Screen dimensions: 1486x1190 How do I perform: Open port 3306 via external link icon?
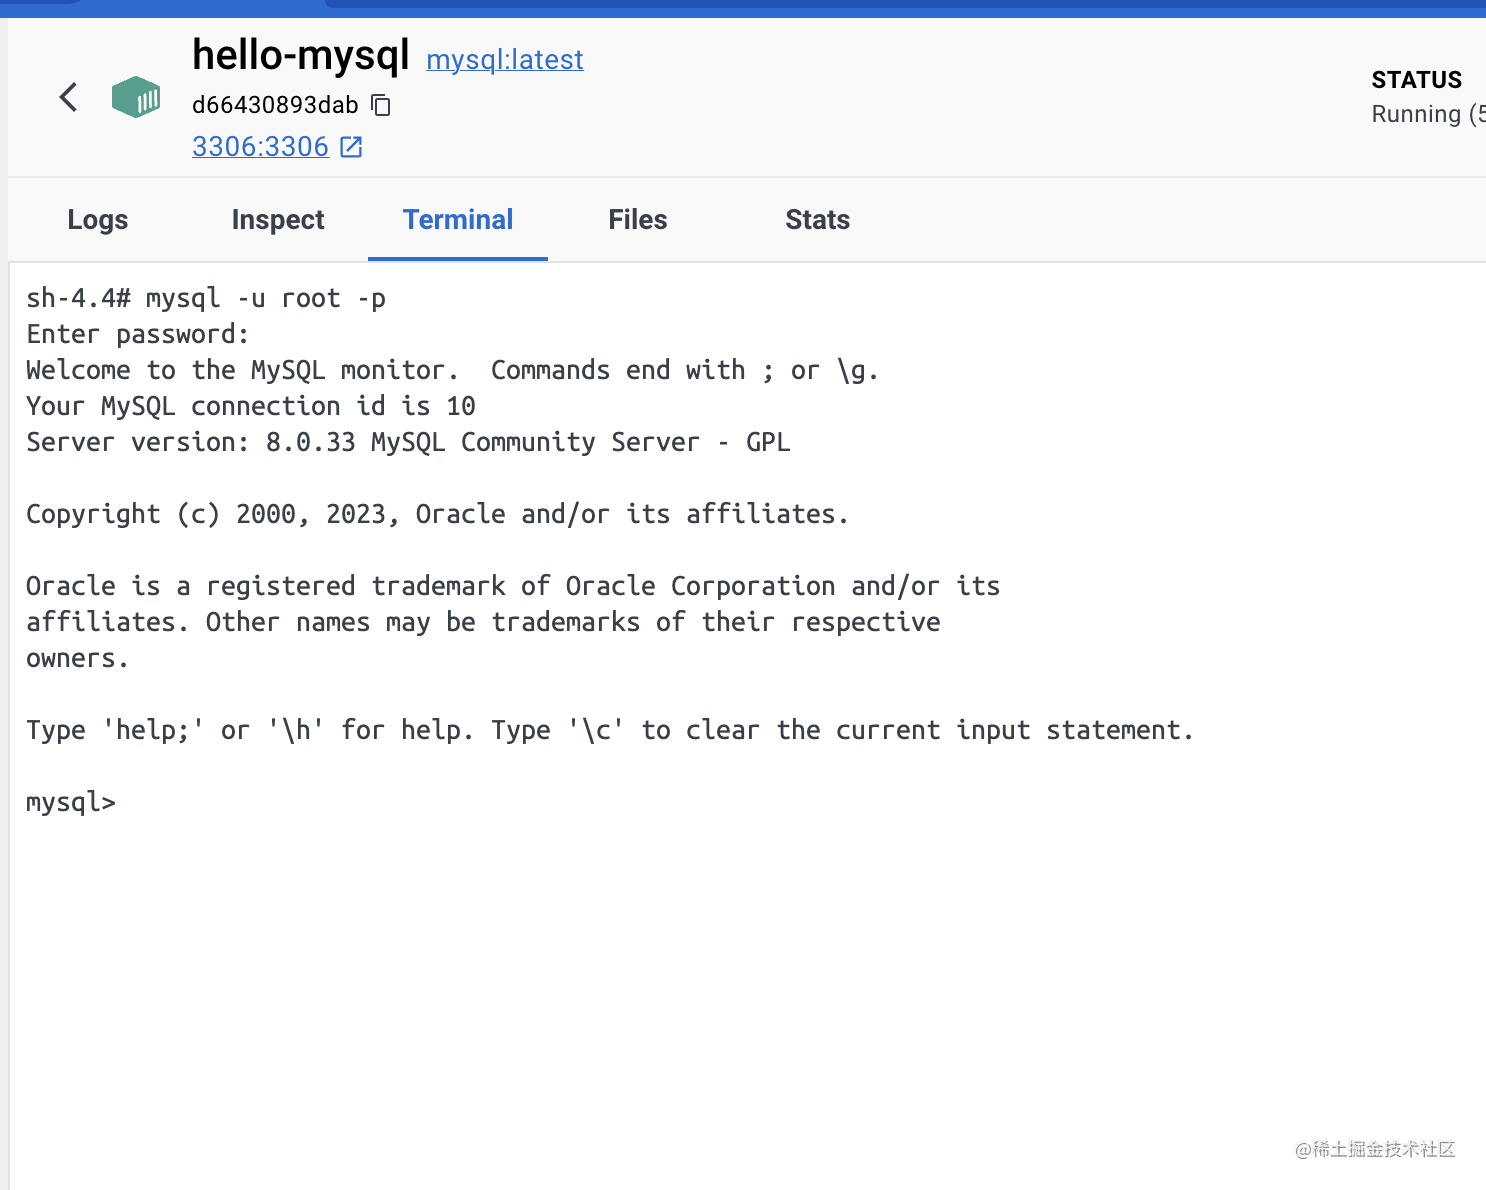tap(351, 147)
